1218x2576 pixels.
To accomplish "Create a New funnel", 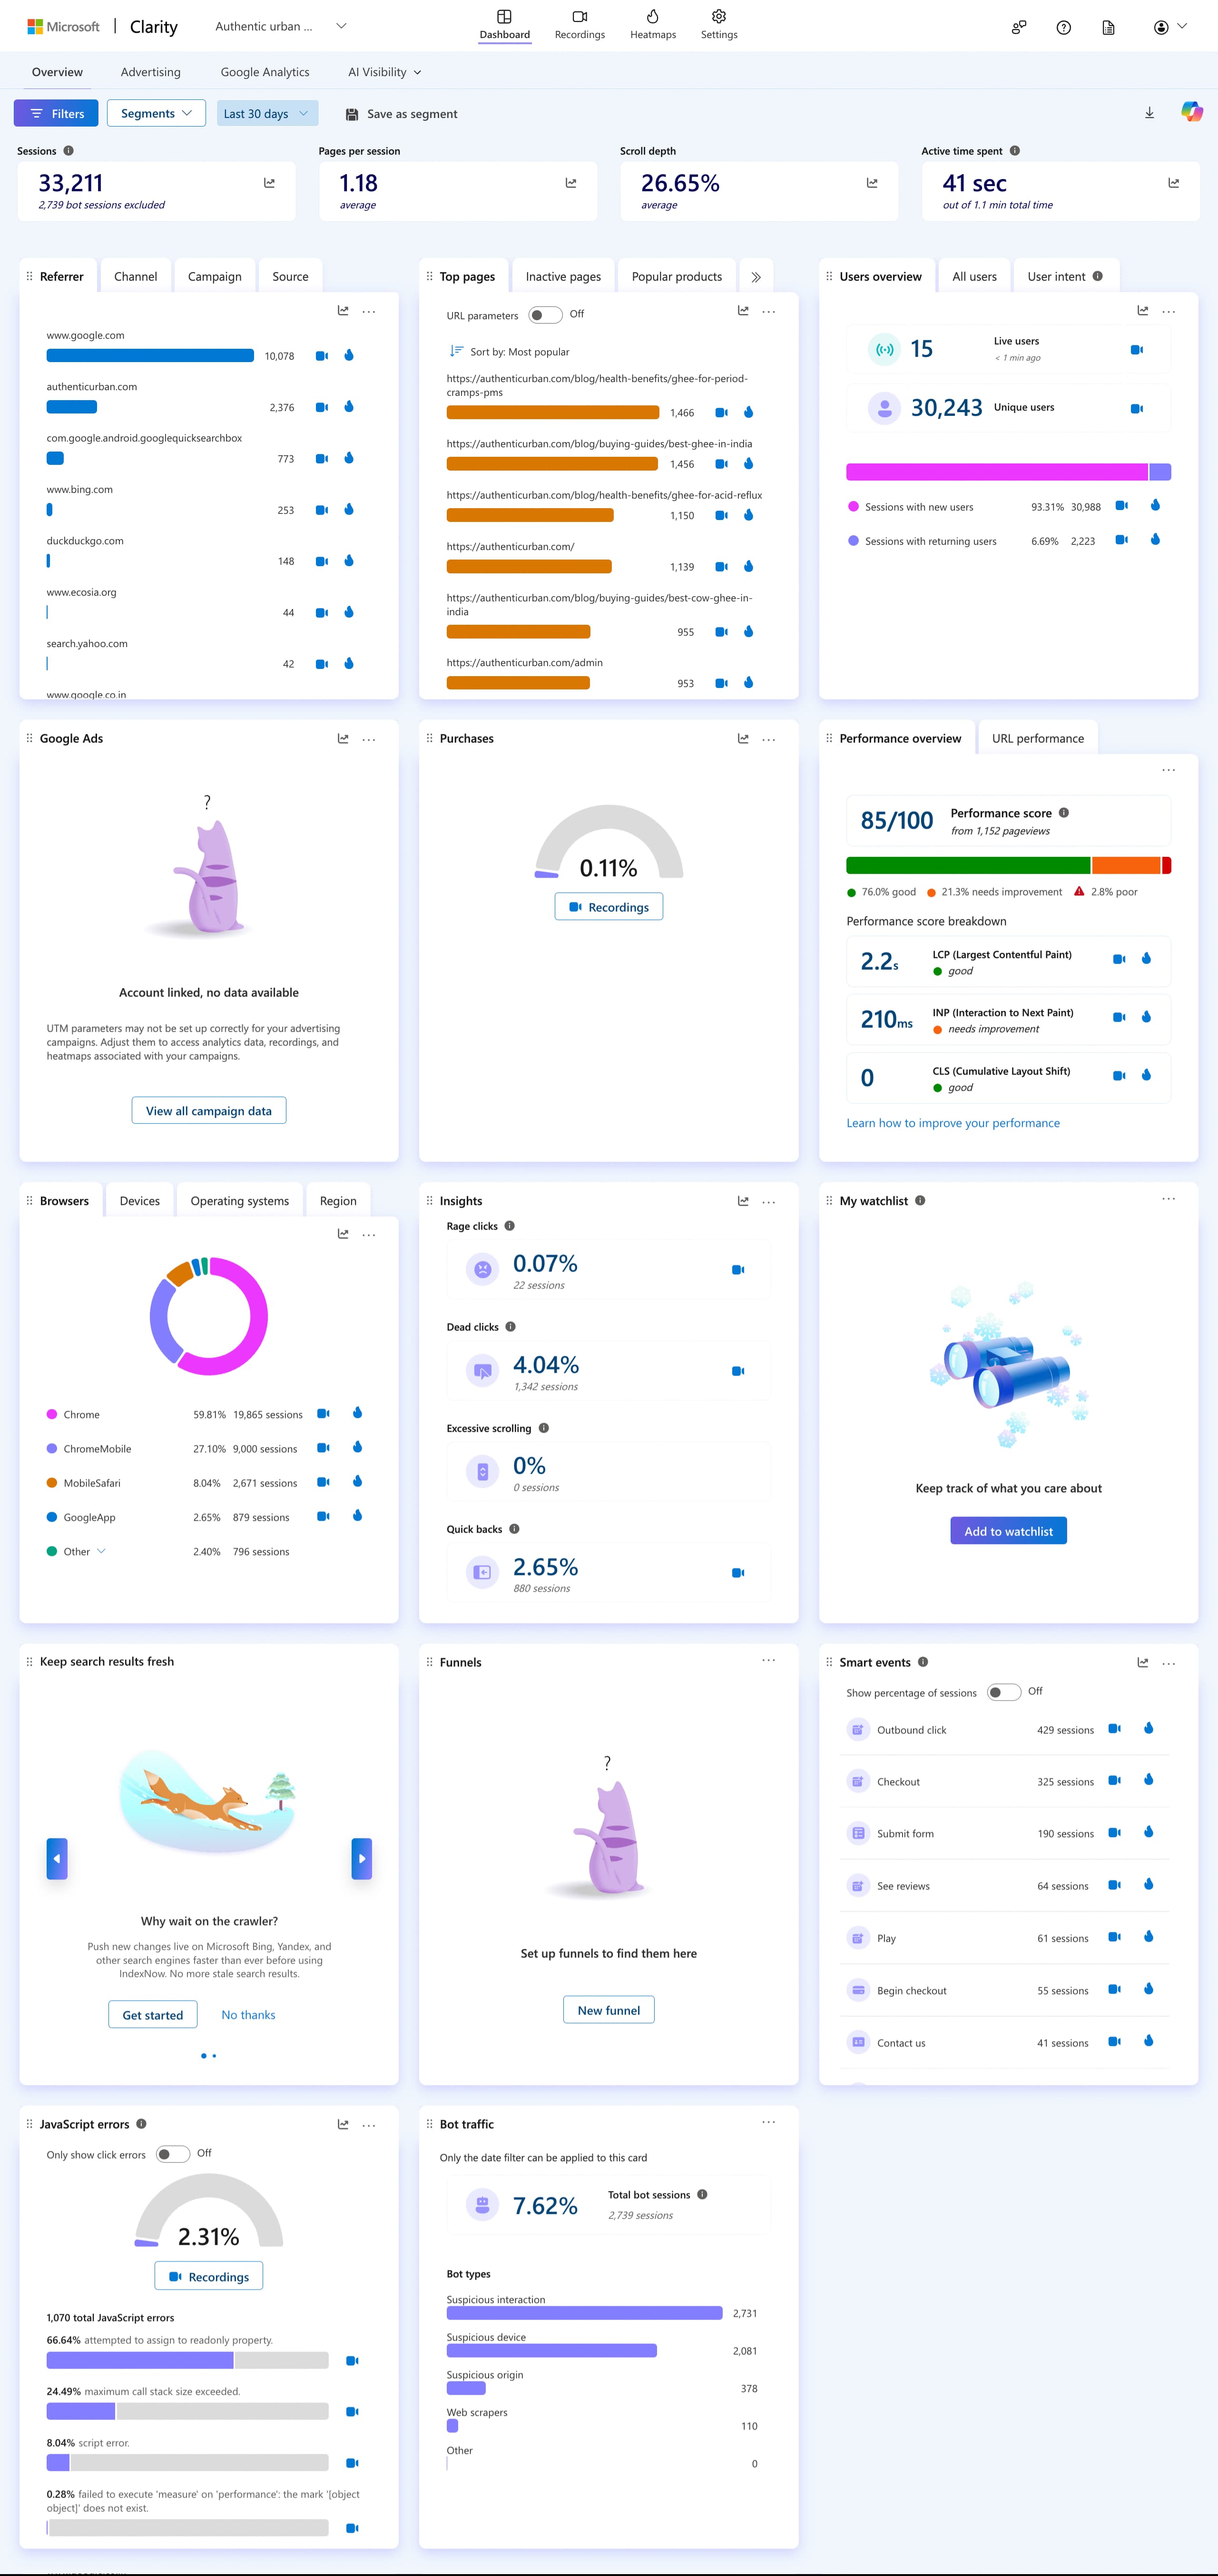I will point(609,2010).
